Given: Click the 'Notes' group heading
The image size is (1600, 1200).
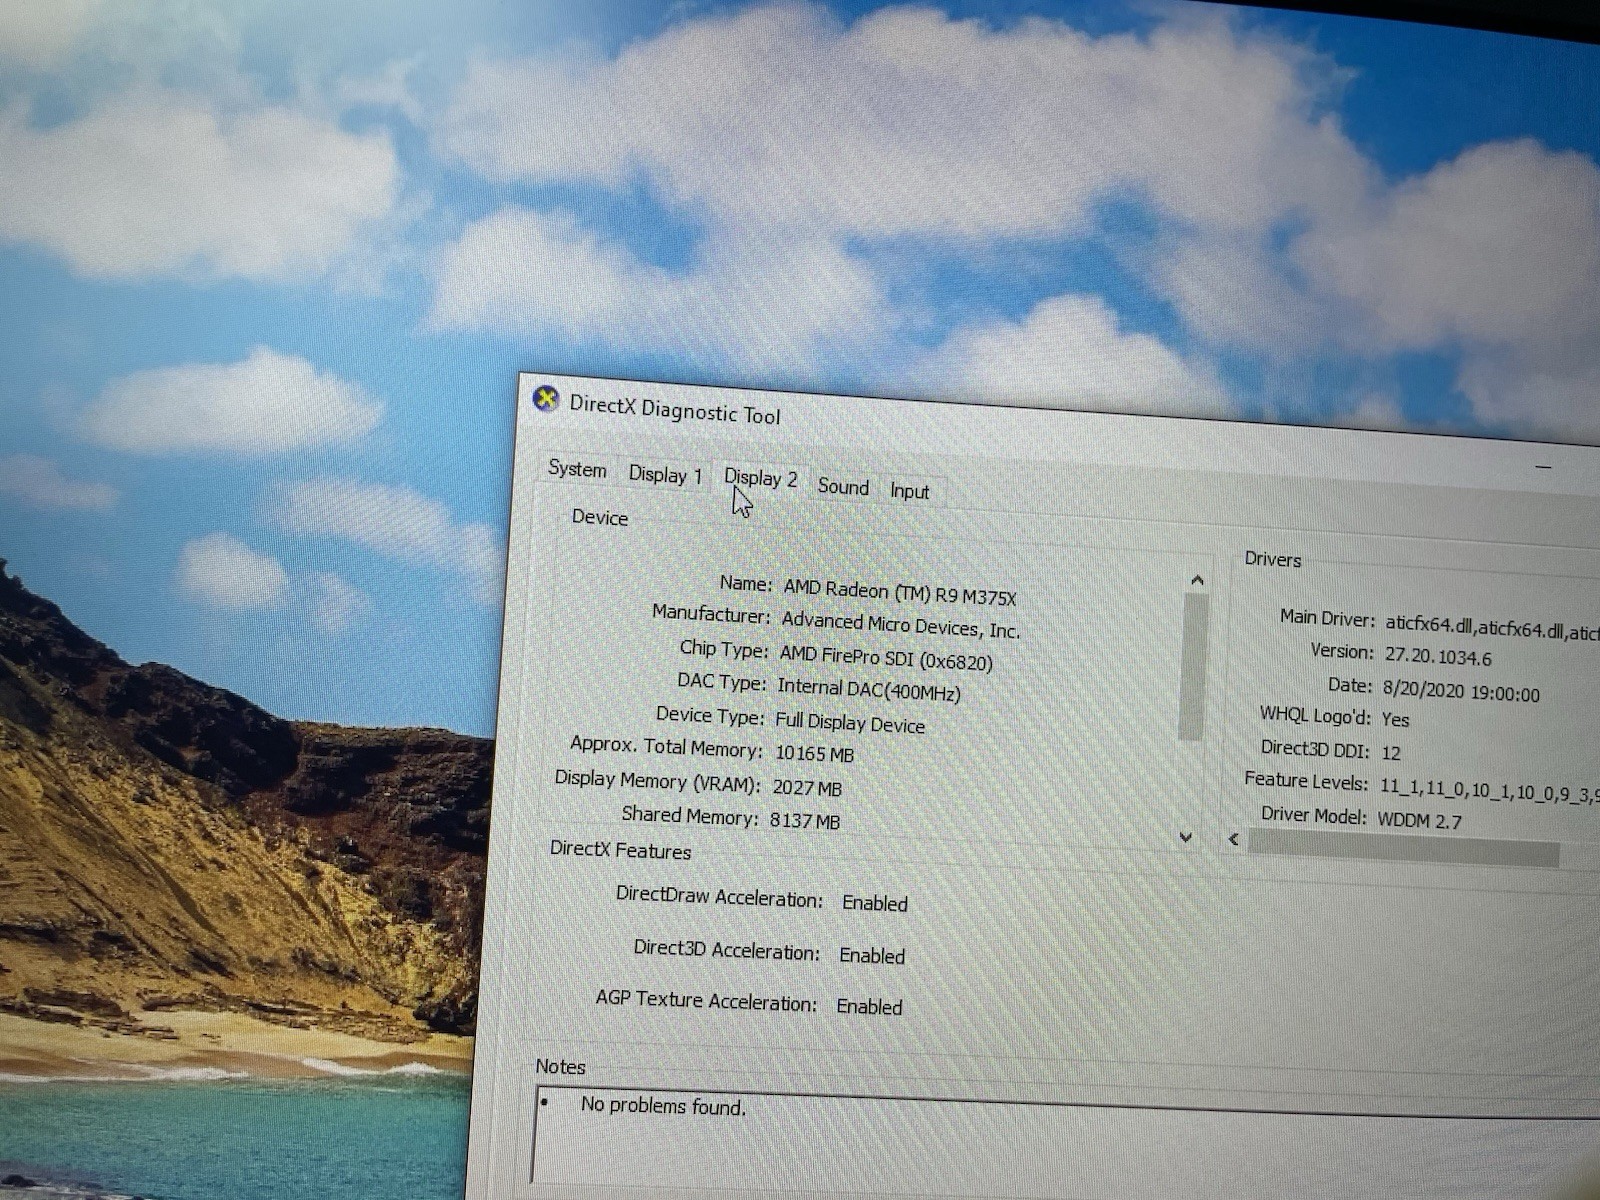Looking at the screenshot, I should point(560,1067).
